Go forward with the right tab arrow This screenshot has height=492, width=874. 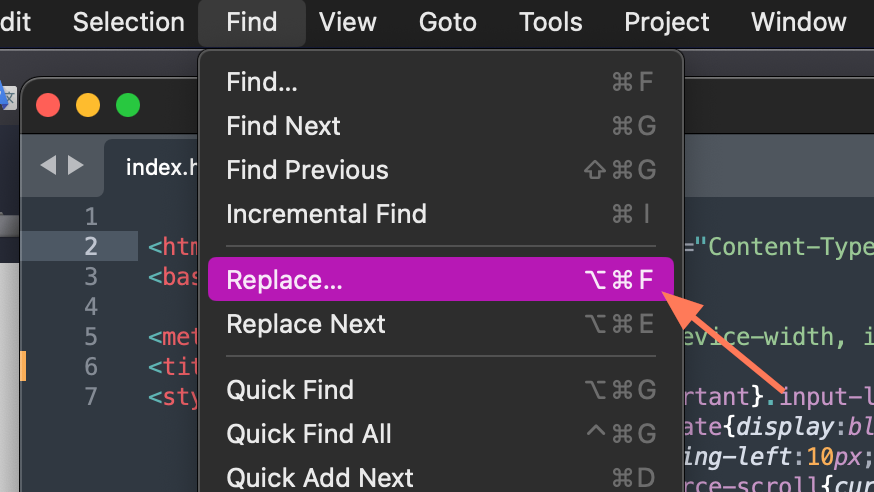[75, 165]
